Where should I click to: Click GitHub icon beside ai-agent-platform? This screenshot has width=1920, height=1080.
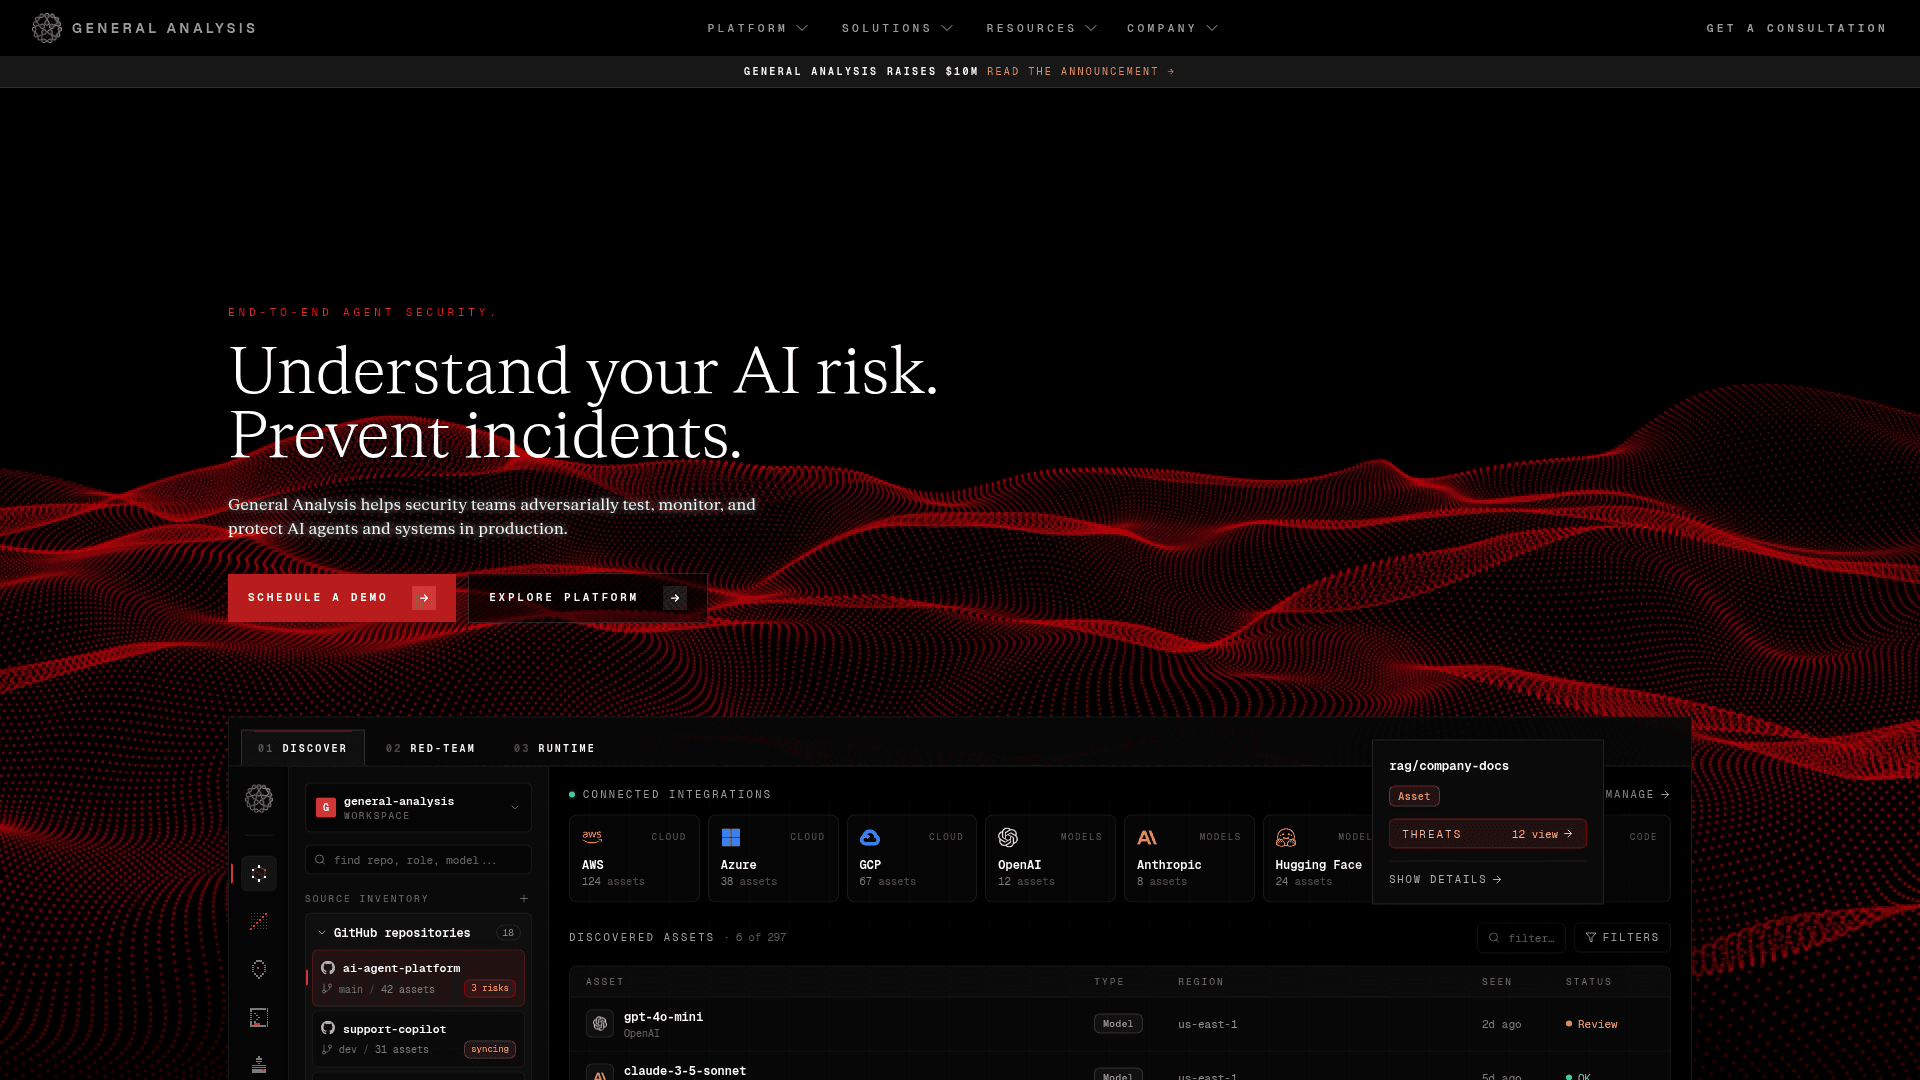coord(328,968)
